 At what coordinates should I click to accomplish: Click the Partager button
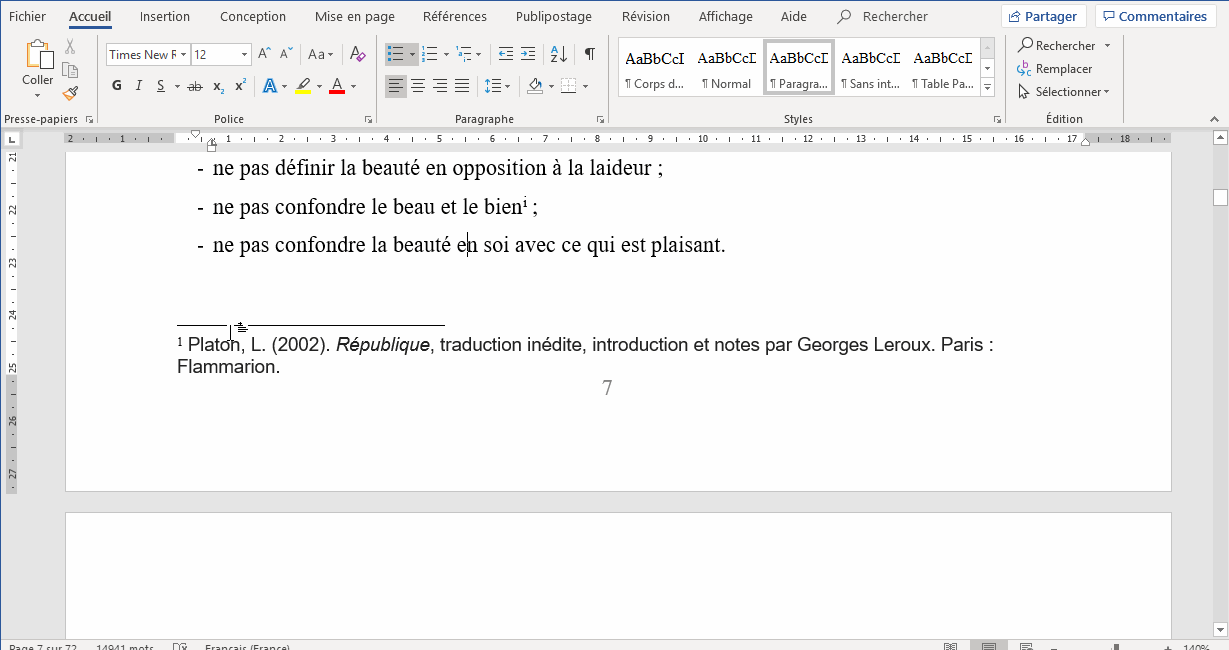tap(1044, 16)
